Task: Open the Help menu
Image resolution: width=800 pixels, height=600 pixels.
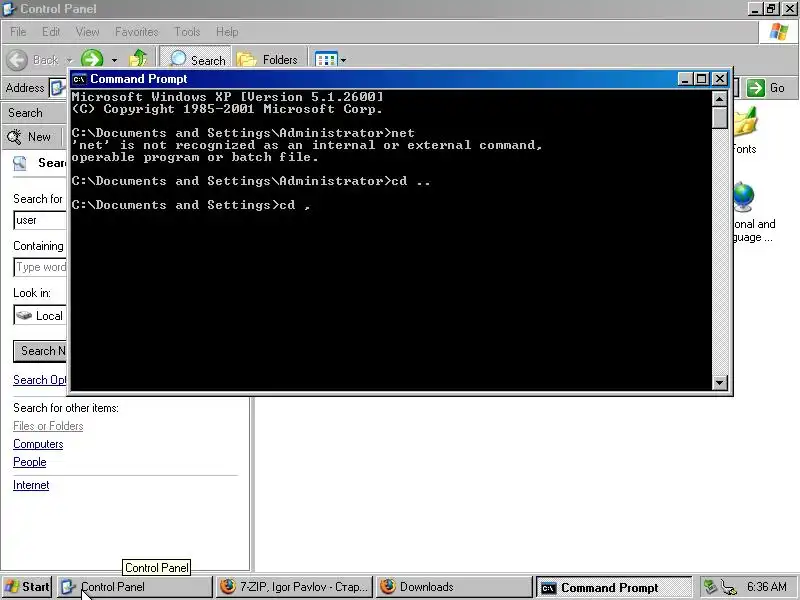Action: tap(227, 32)
